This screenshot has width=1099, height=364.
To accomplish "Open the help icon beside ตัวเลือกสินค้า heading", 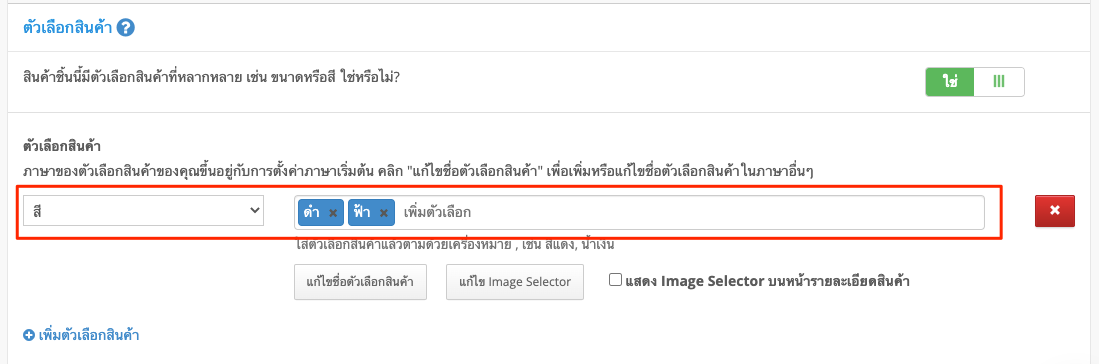I will pos(125,28).
